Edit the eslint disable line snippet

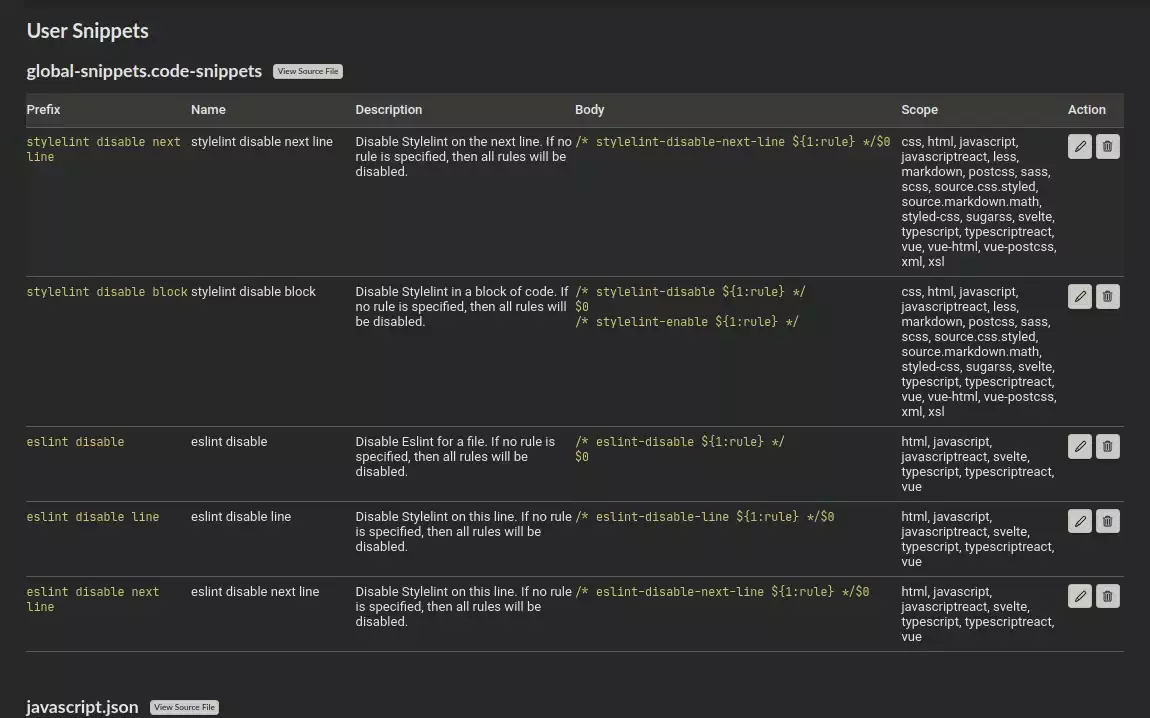point(1080,521)
